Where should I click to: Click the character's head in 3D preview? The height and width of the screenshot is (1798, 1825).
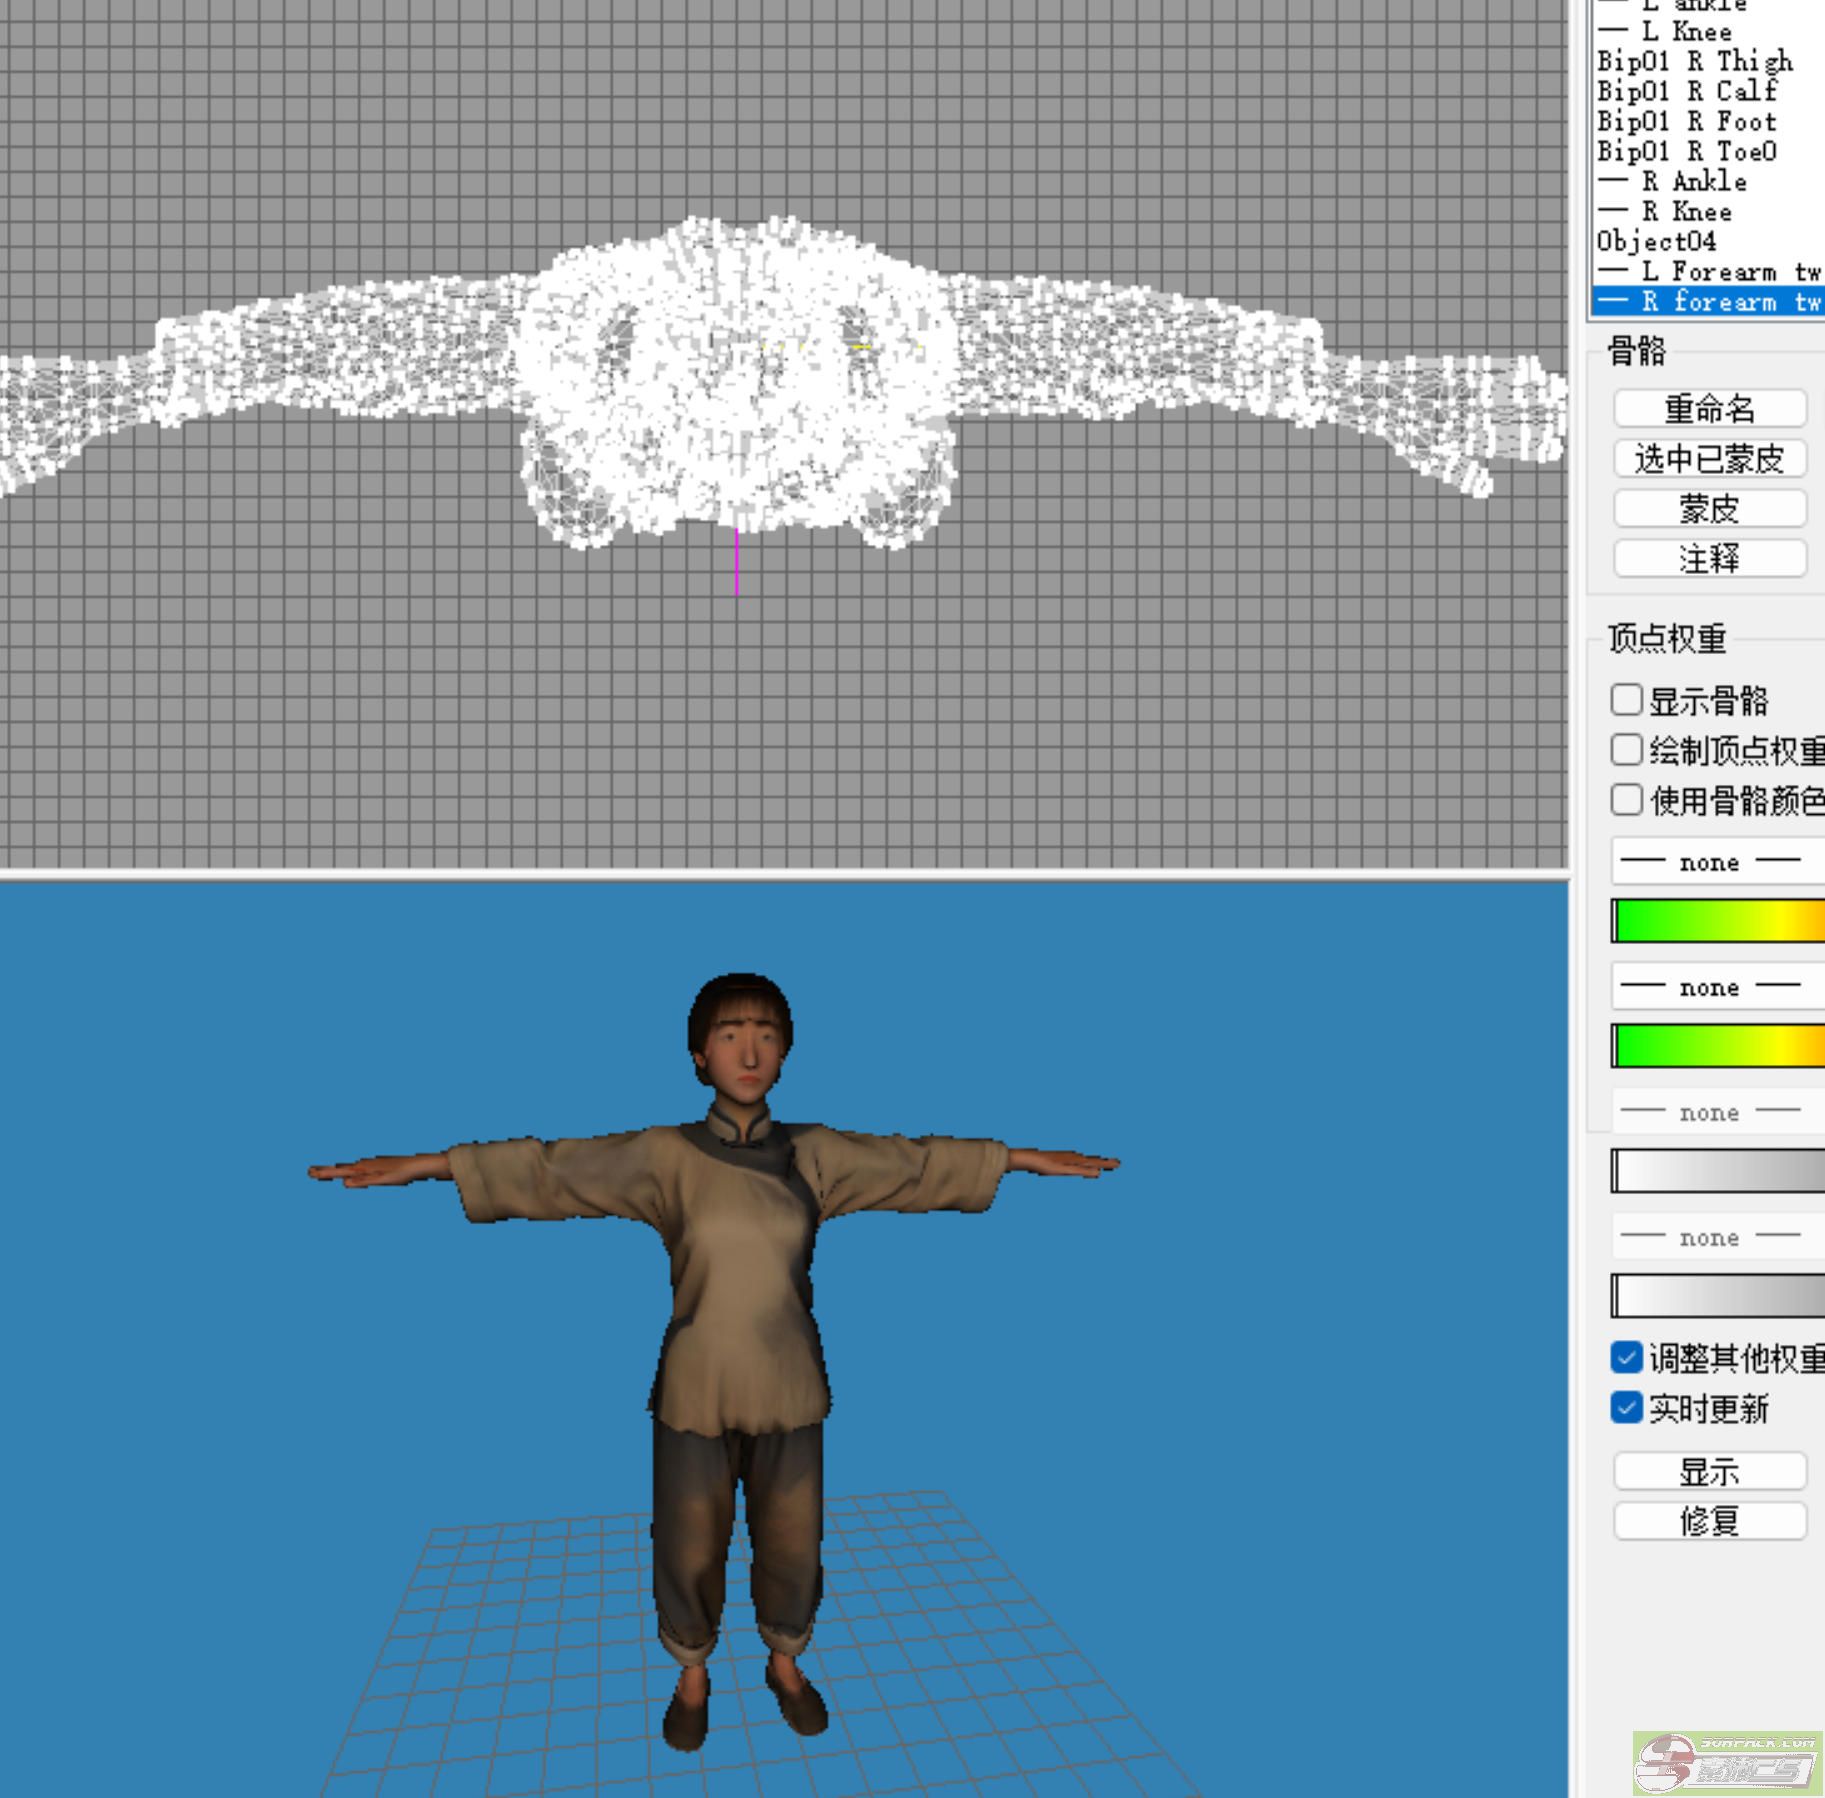coord(740,1035)
